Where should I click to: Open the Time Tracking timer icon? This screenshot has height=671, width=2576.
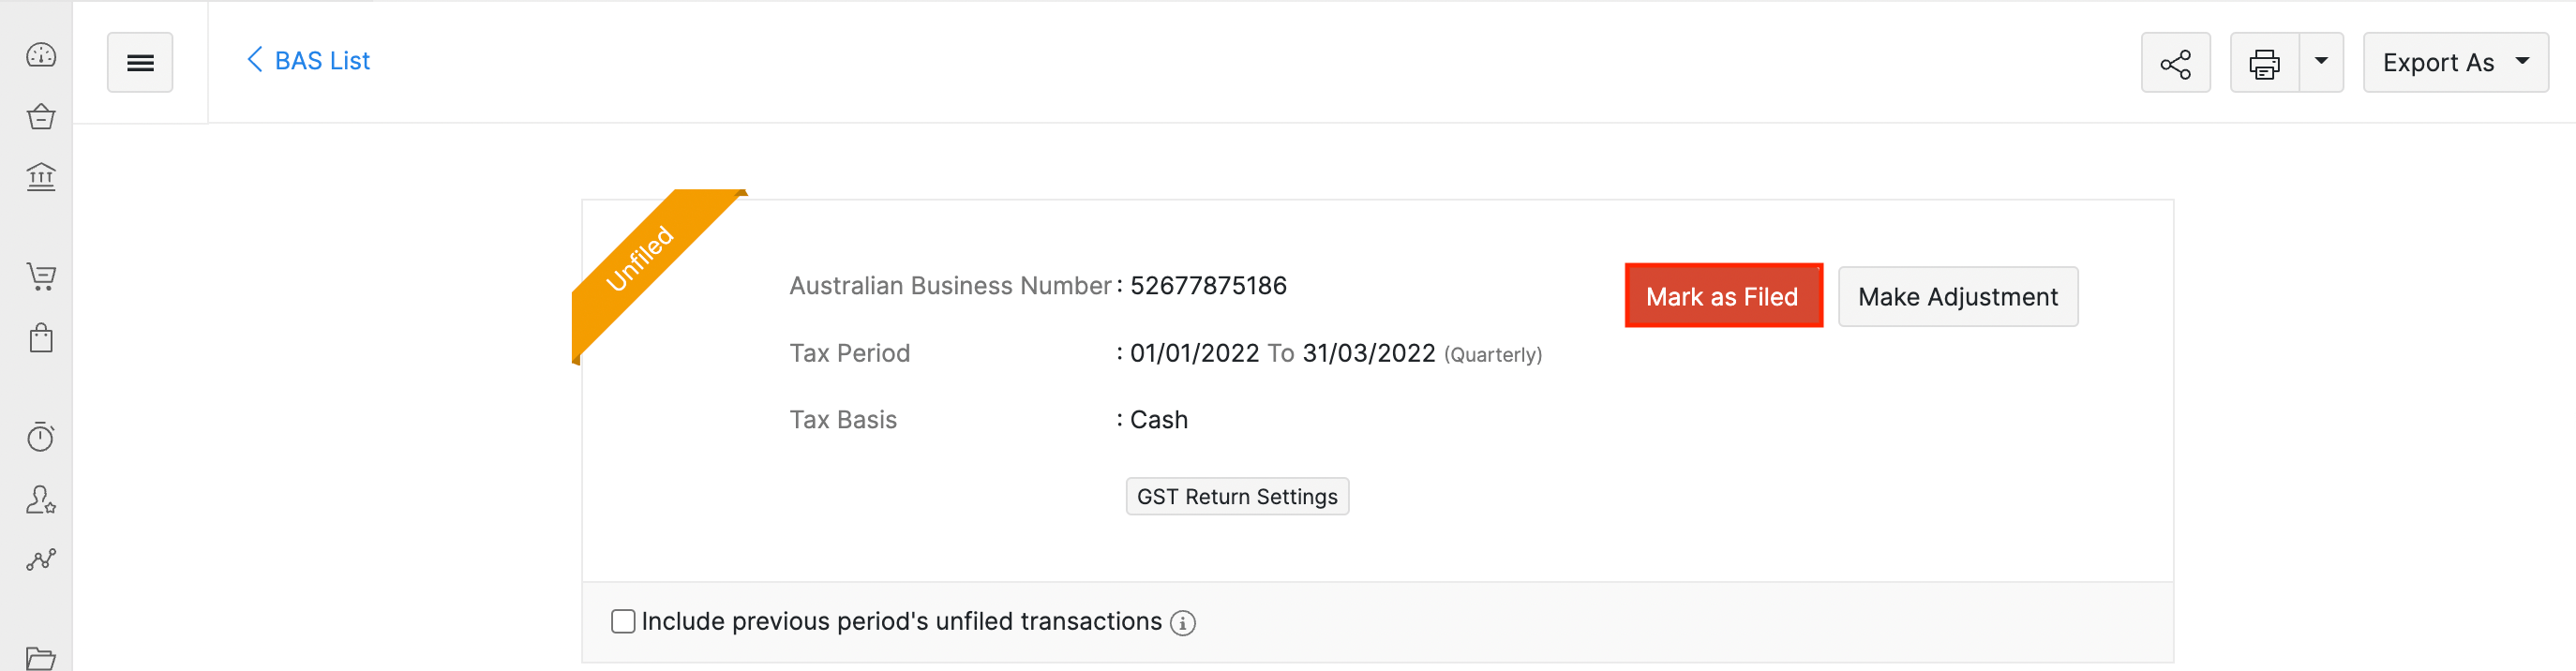[x=40, y=436]
